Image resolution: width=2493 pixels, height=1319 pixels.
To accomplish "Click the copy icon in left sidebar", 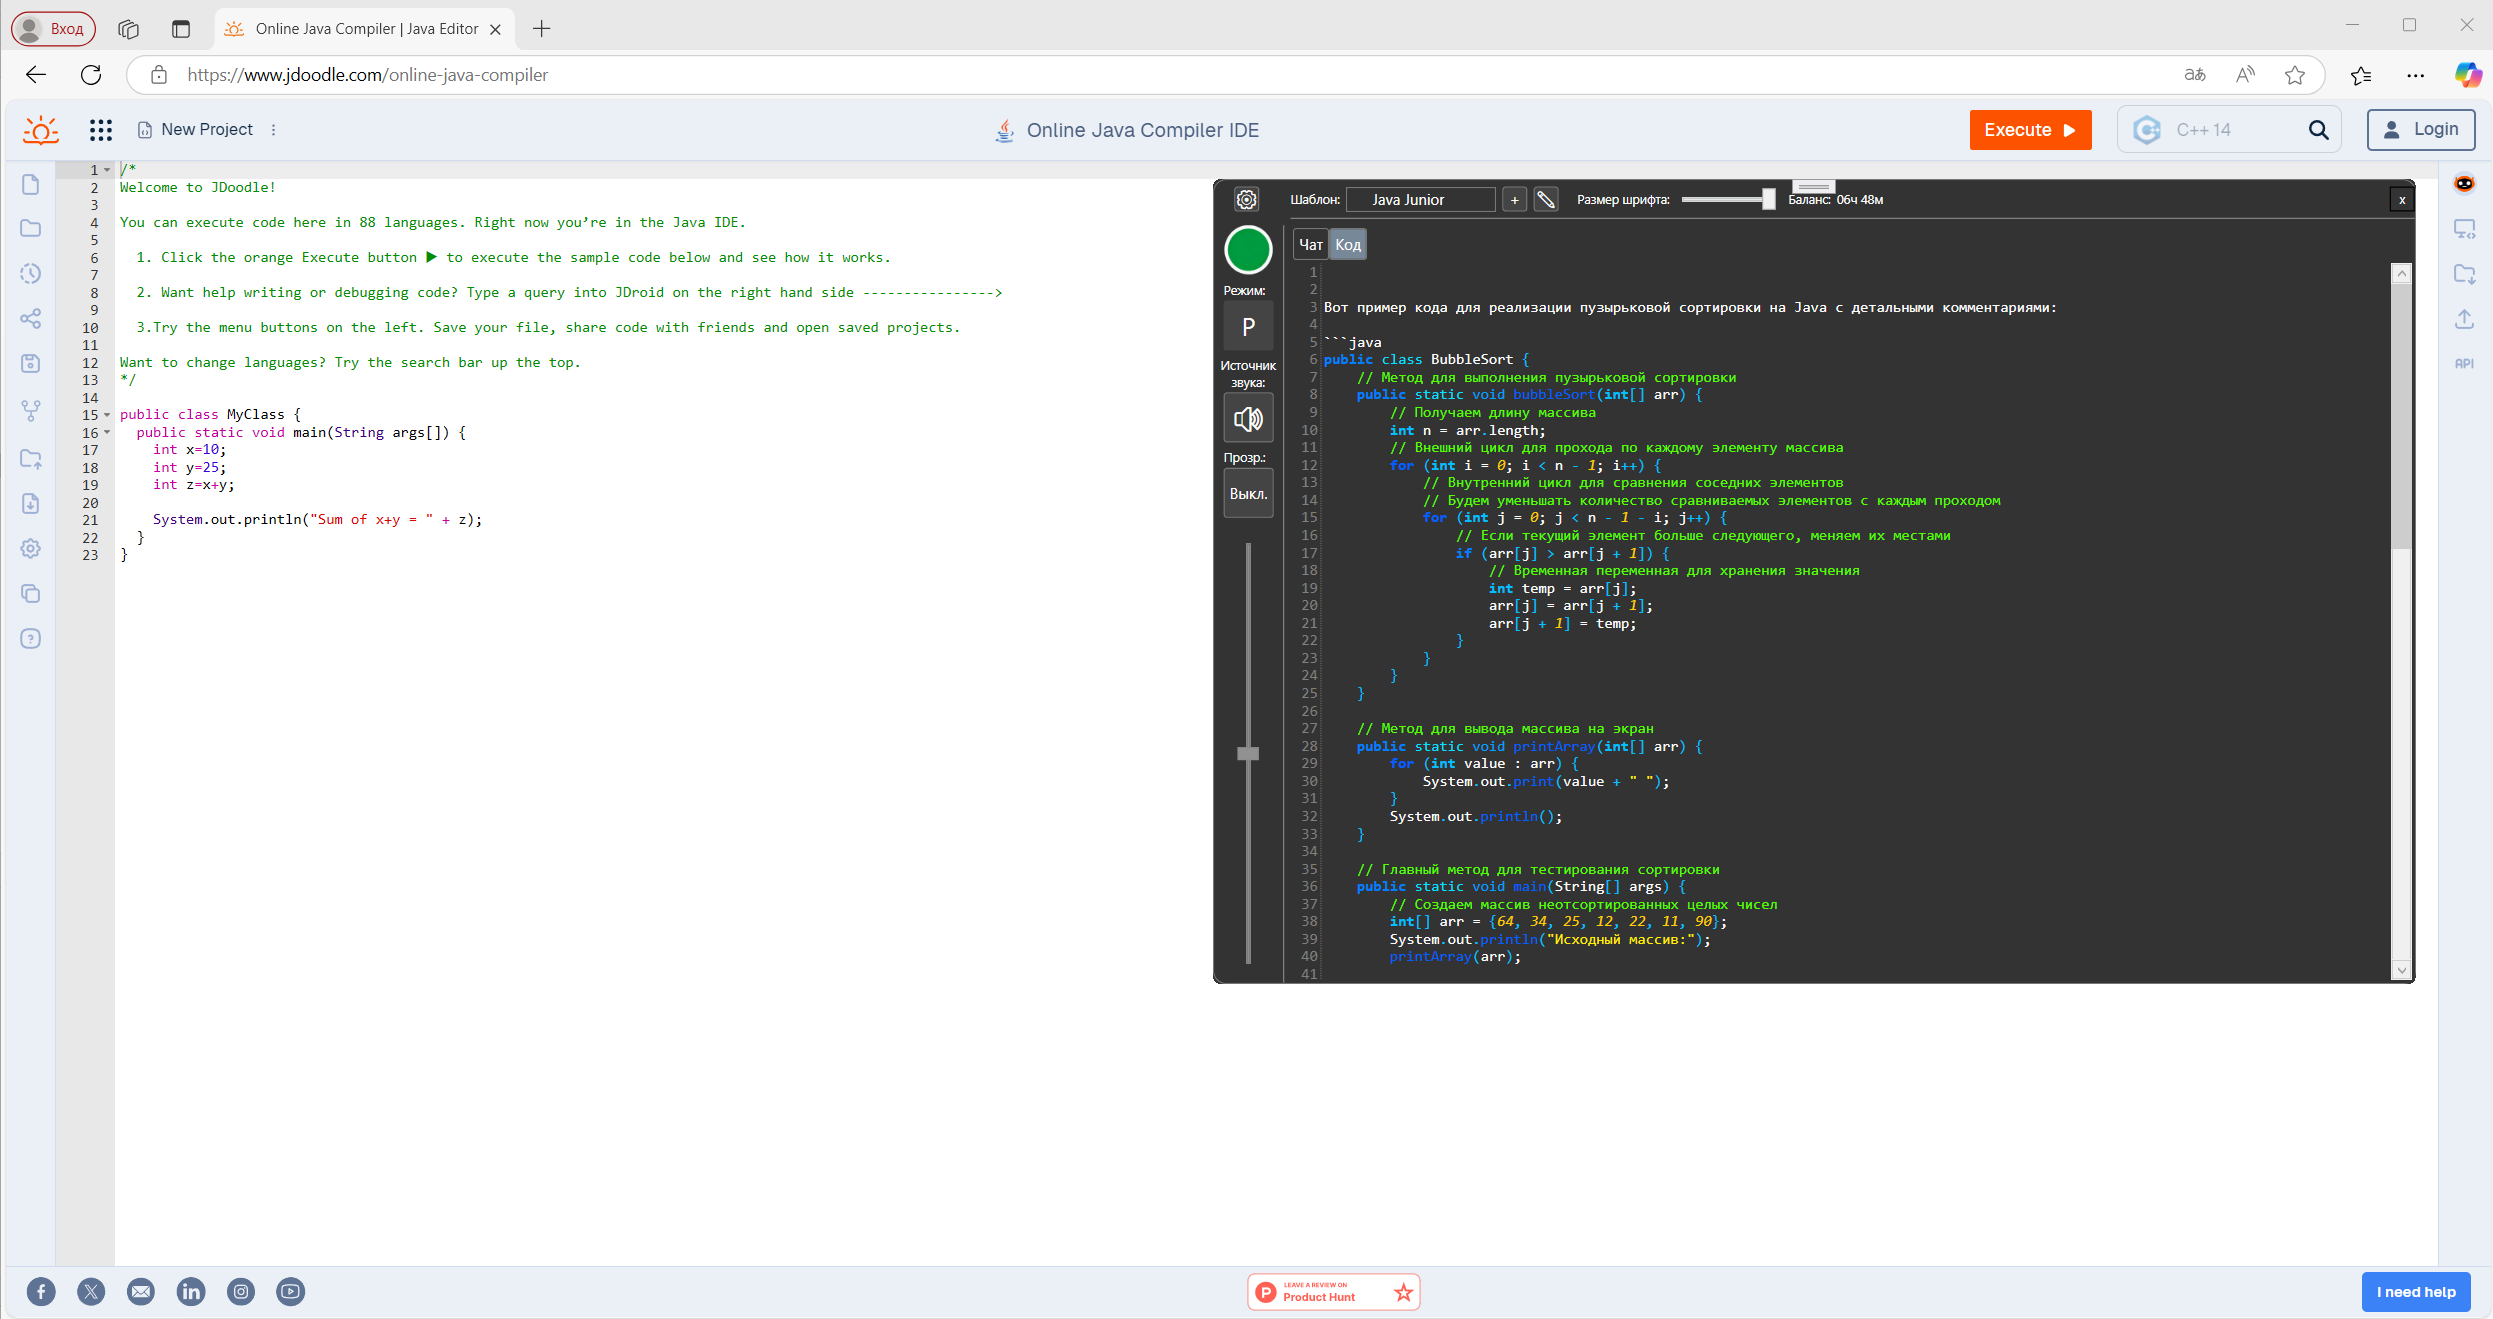I will point(31,593).
